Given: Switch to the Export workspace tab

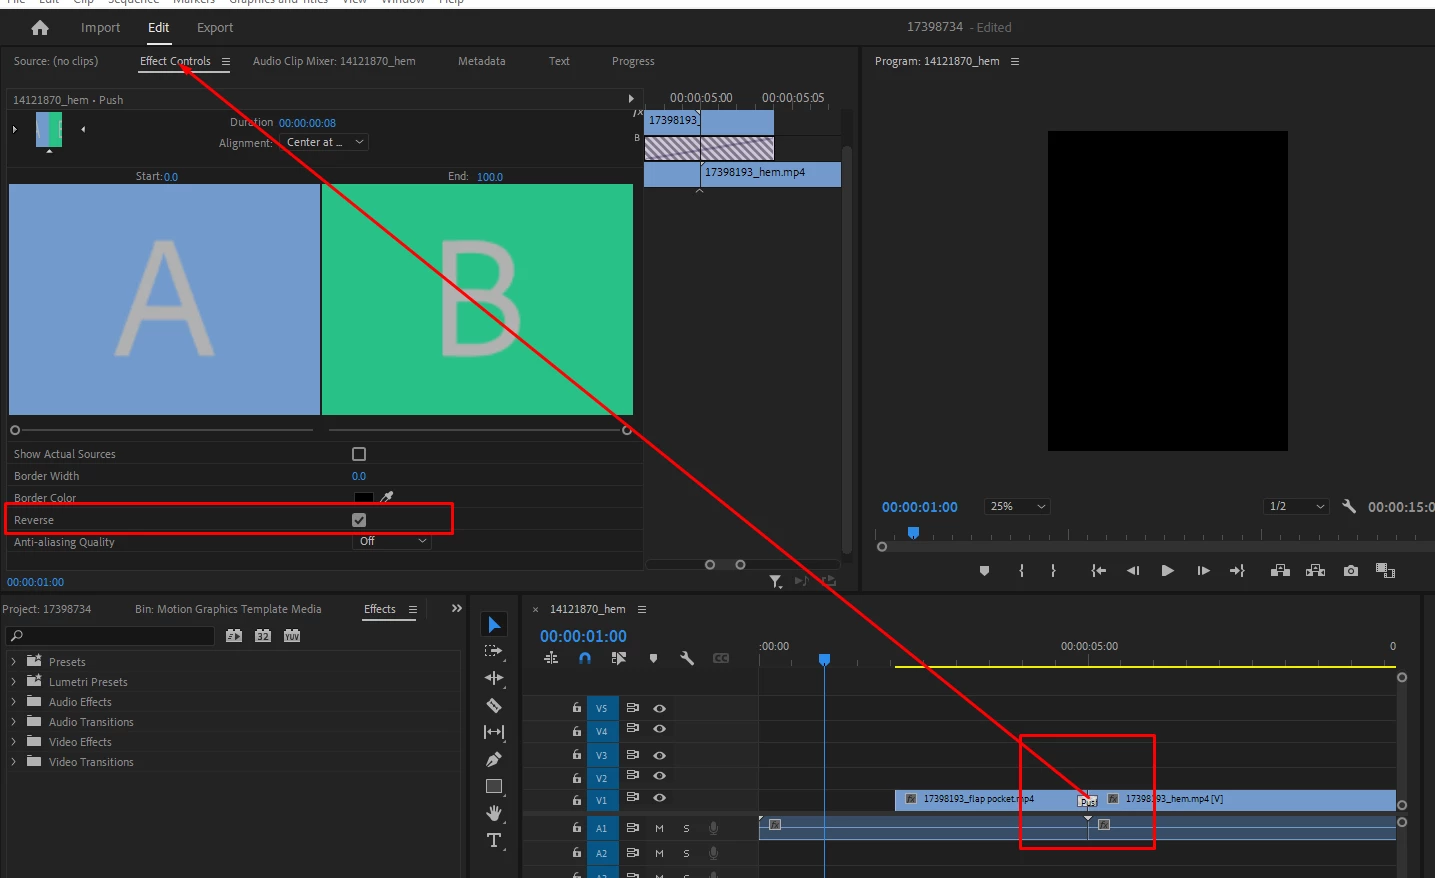Looking at the screenshot, I should coord(215,28).
